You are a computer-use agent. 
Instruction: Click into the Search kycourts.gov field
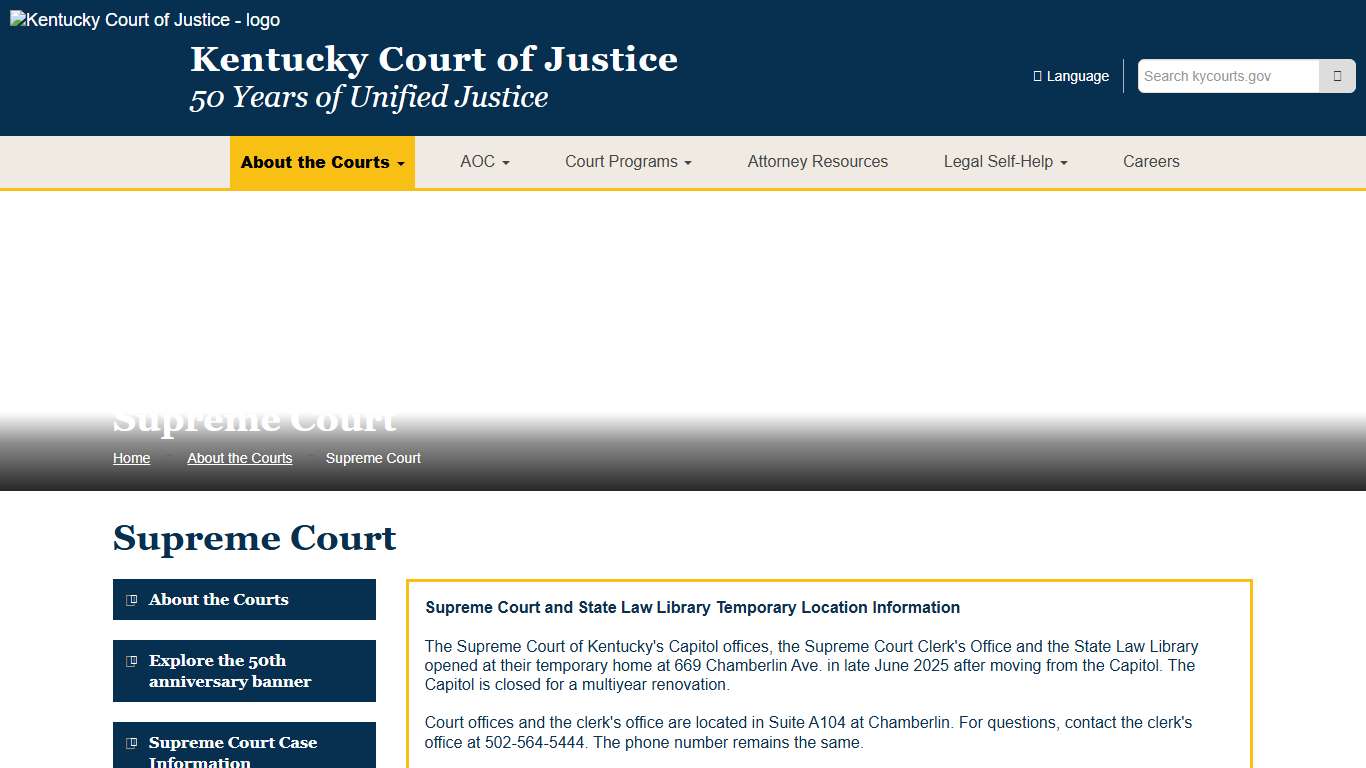1227,75
